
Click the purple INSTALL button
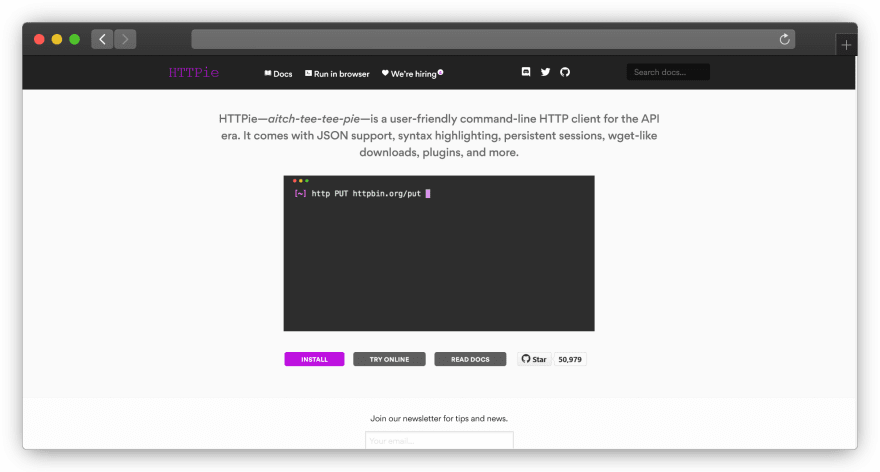(314, 359)
